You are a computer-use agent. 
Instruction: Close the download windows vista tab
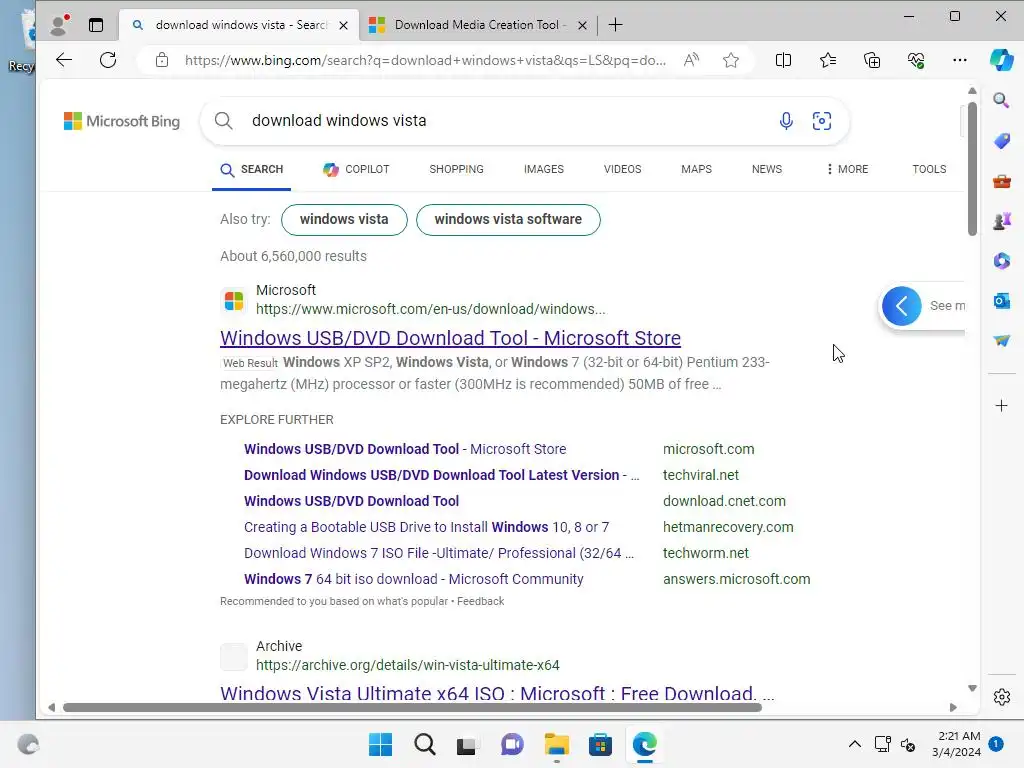[x=344, y=25]
